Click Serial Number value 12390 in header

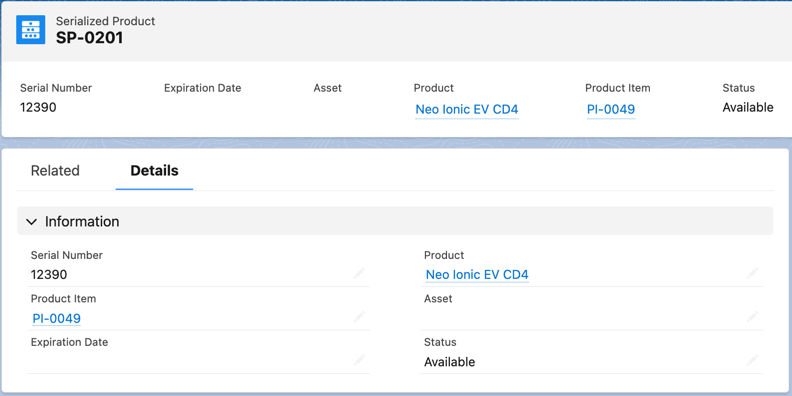click(x=38, y=108)
